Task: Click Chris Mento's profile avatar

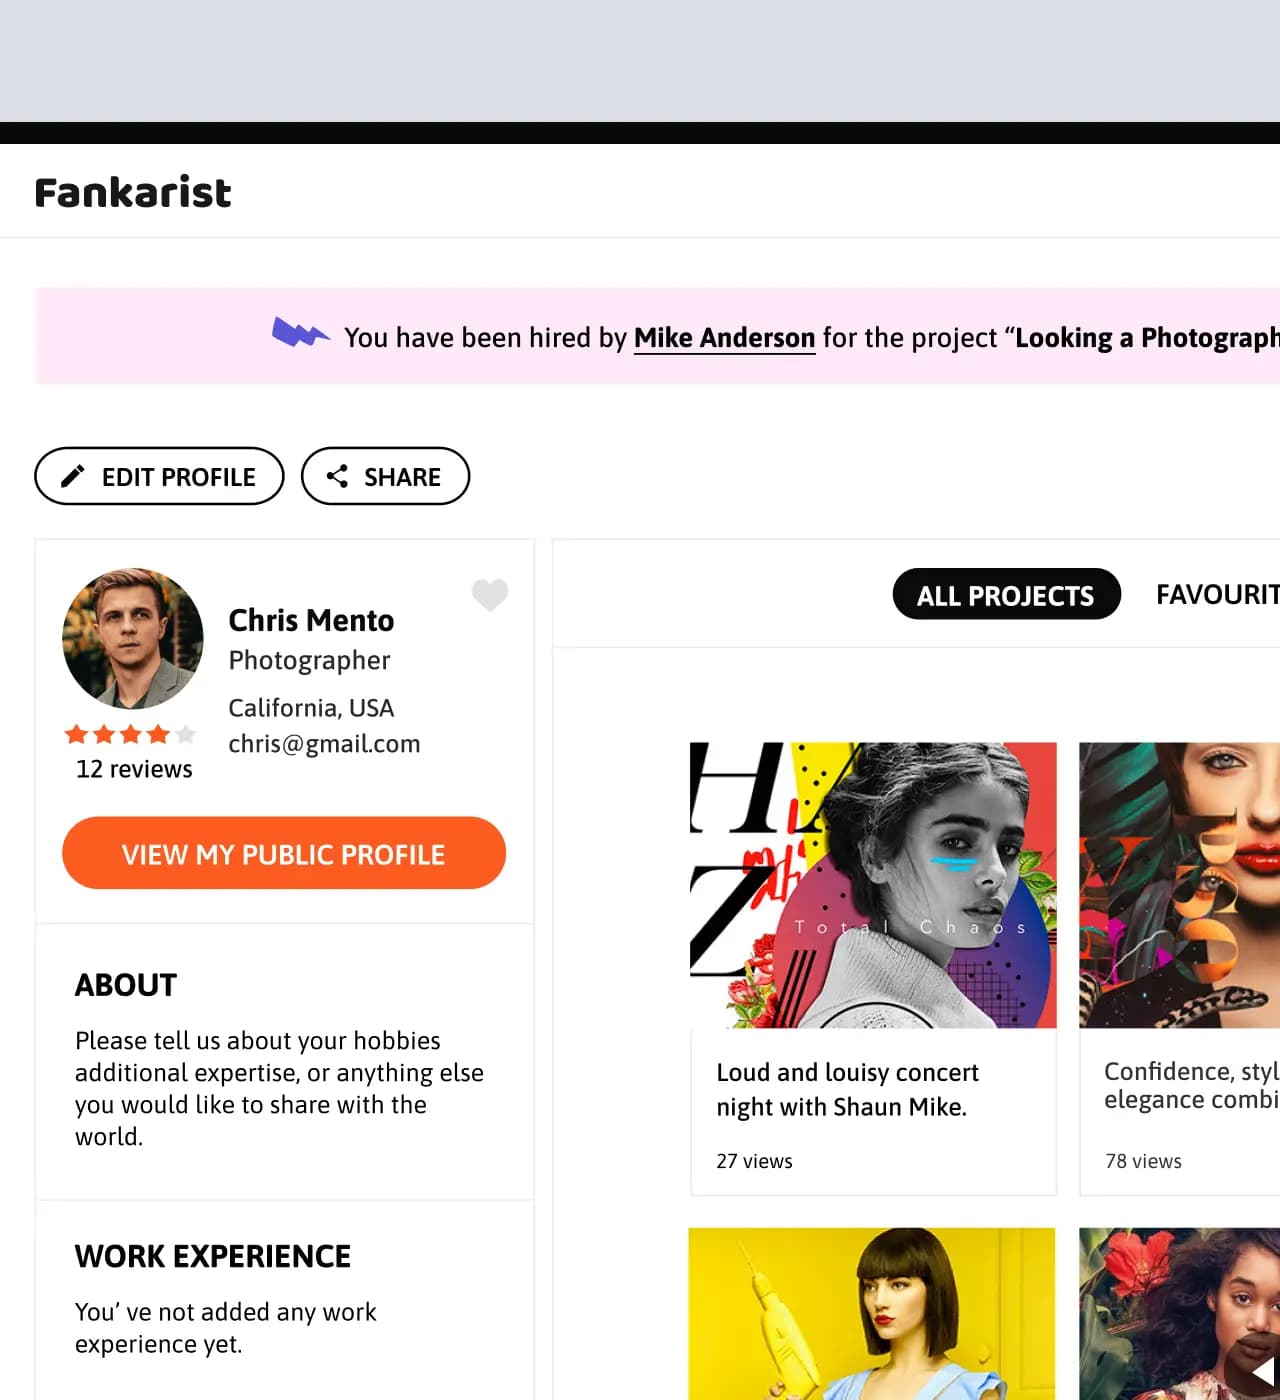Action: click(133, 638)
